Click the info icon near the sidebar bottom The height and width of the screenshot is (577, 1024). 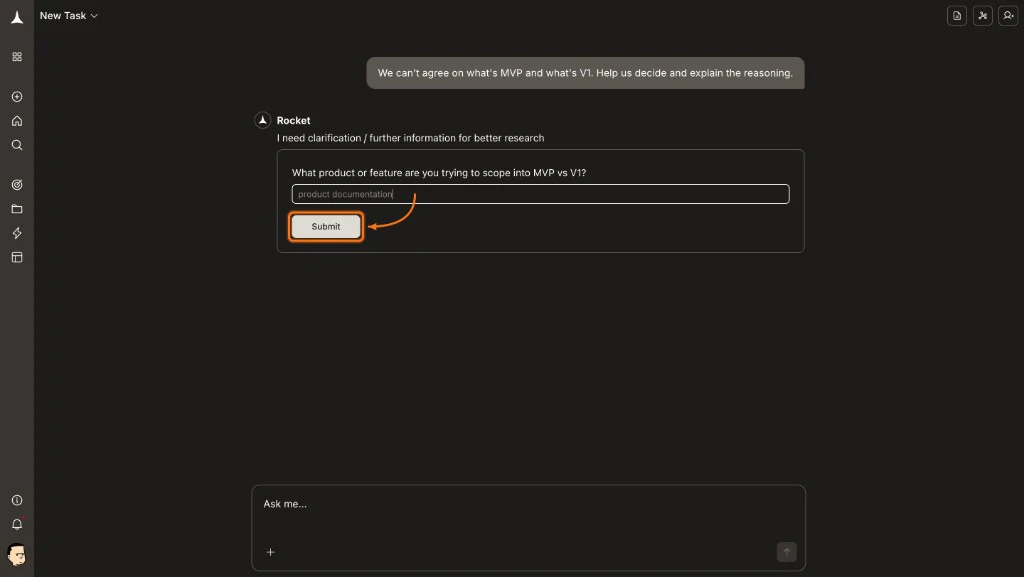pos(16,500)
